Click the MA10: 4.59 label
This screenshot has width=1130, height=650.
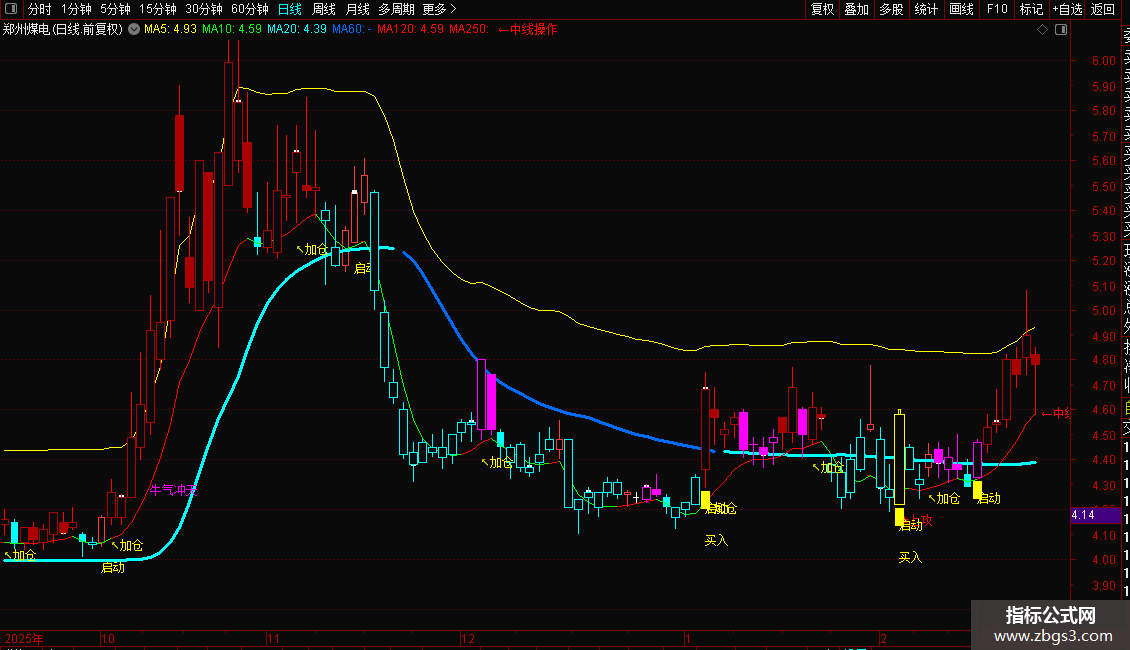pos(231,30)
